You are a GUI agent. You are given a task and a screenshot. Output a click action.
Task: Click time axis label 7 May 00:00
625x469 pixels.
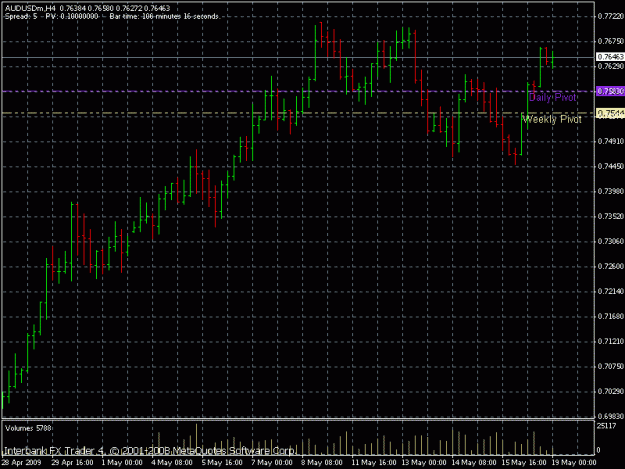(x=272, y=463)
